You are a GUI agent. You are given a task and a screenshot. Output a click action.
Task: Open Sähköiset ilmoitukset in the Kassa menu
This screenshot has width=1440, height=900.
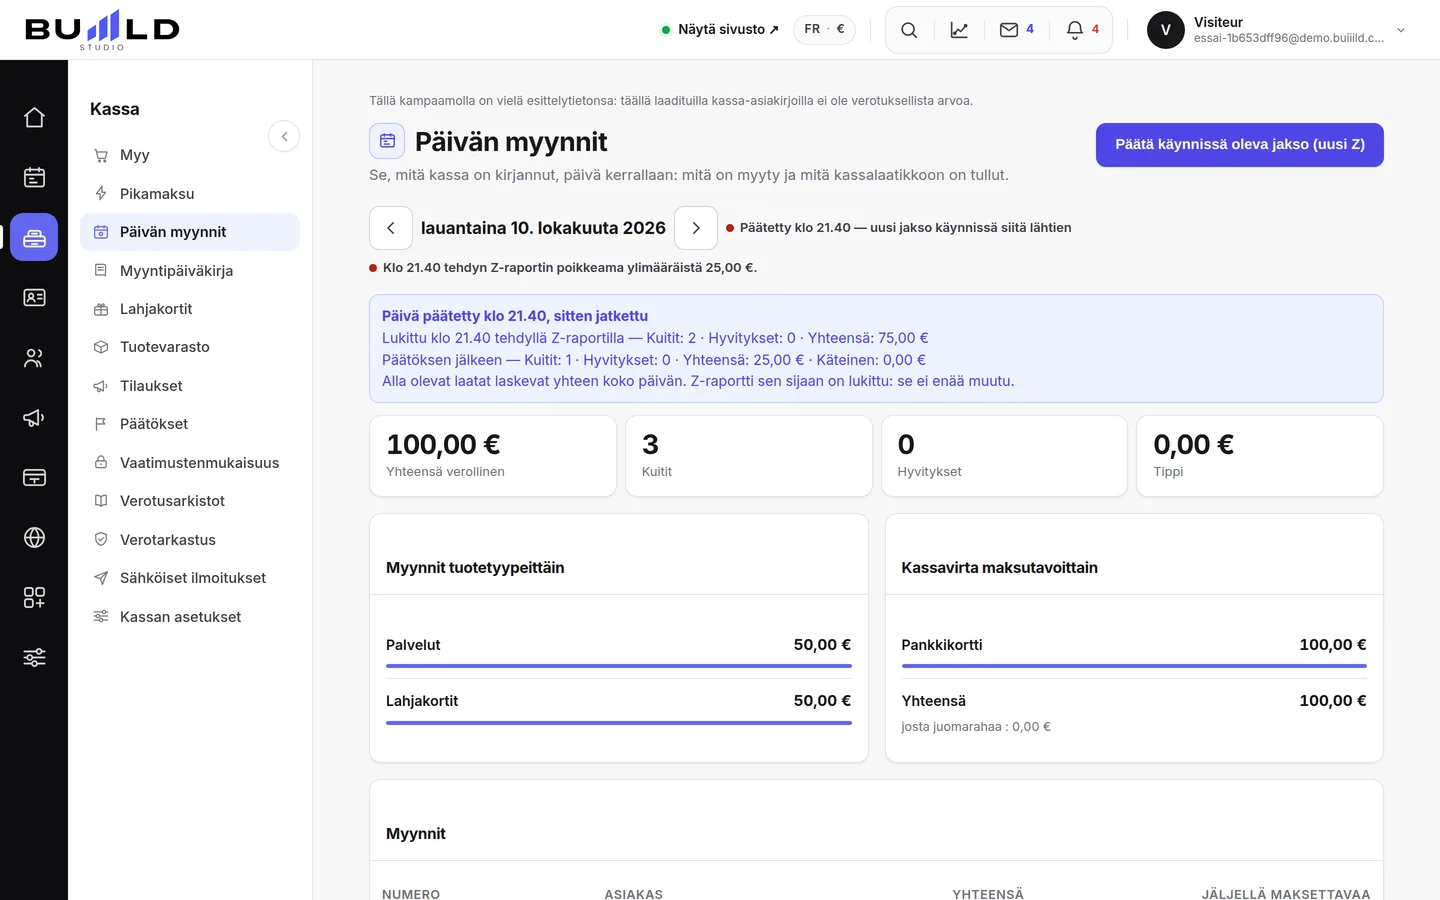[190, 578]
